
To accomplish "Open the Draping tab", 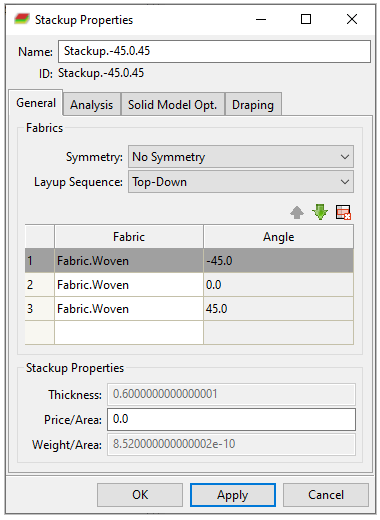I will click(x=253, y=105).
